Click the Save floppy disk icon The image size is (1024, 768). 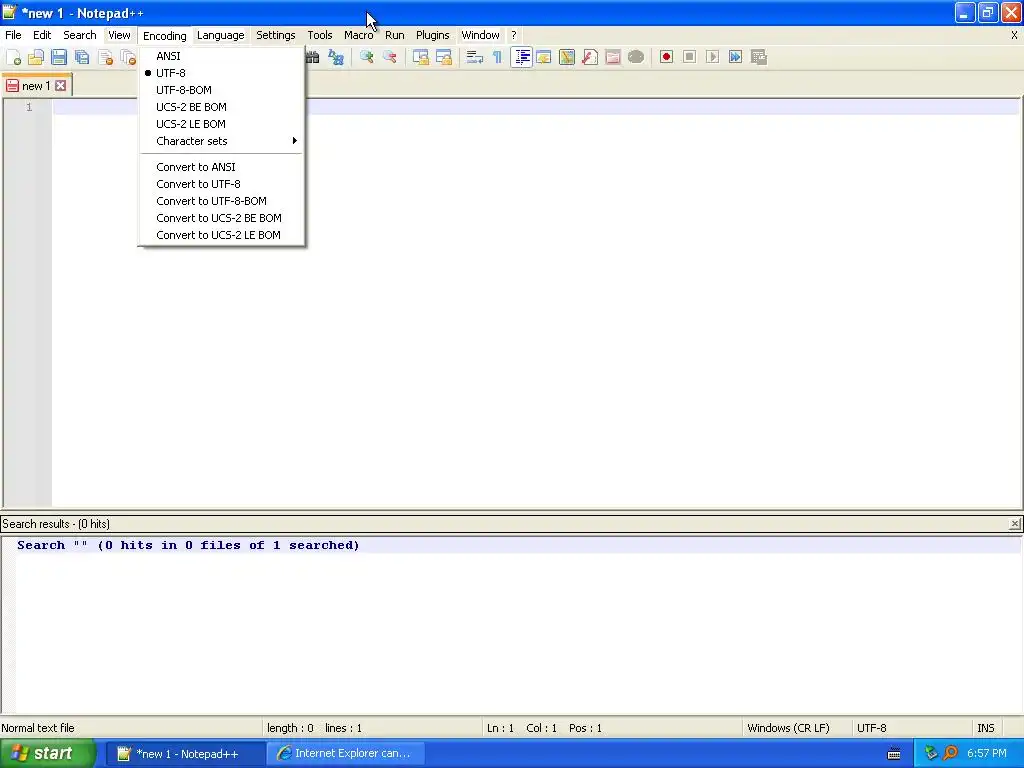(x=59, y=57)
